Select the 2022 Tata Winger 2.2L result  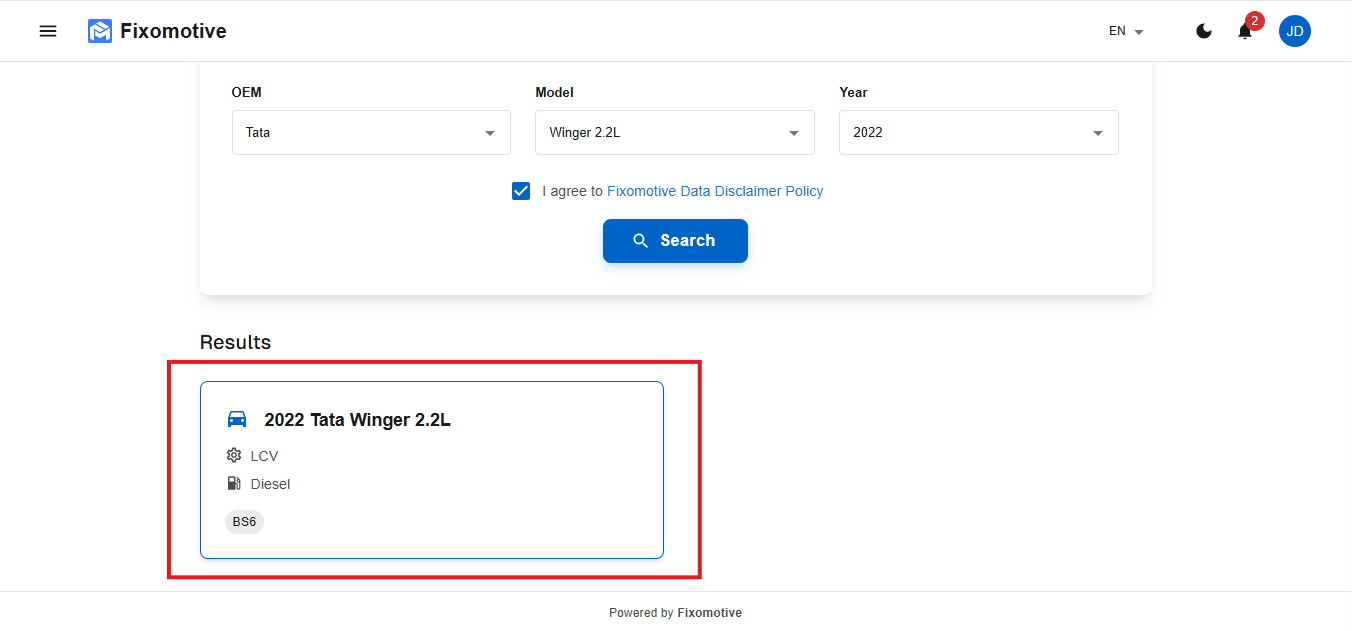[x=432, y=470]
